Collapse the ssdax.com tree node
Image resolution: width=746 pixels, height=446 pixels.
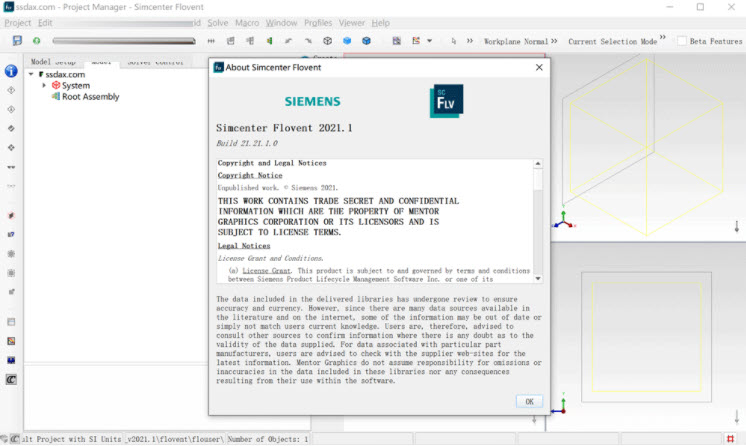[x=31, y=74]
